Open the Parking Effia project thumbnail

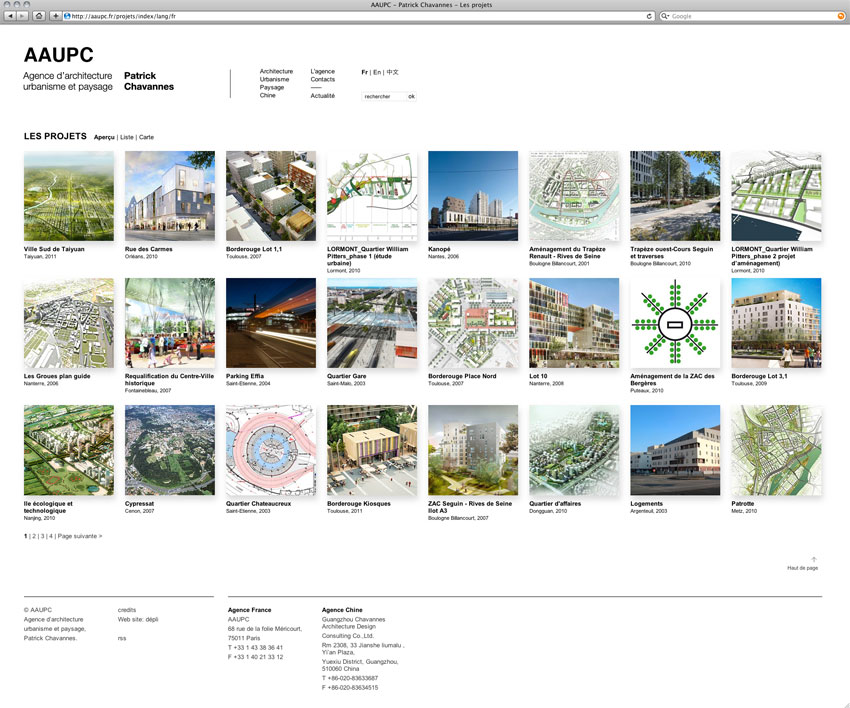[271, 322]
